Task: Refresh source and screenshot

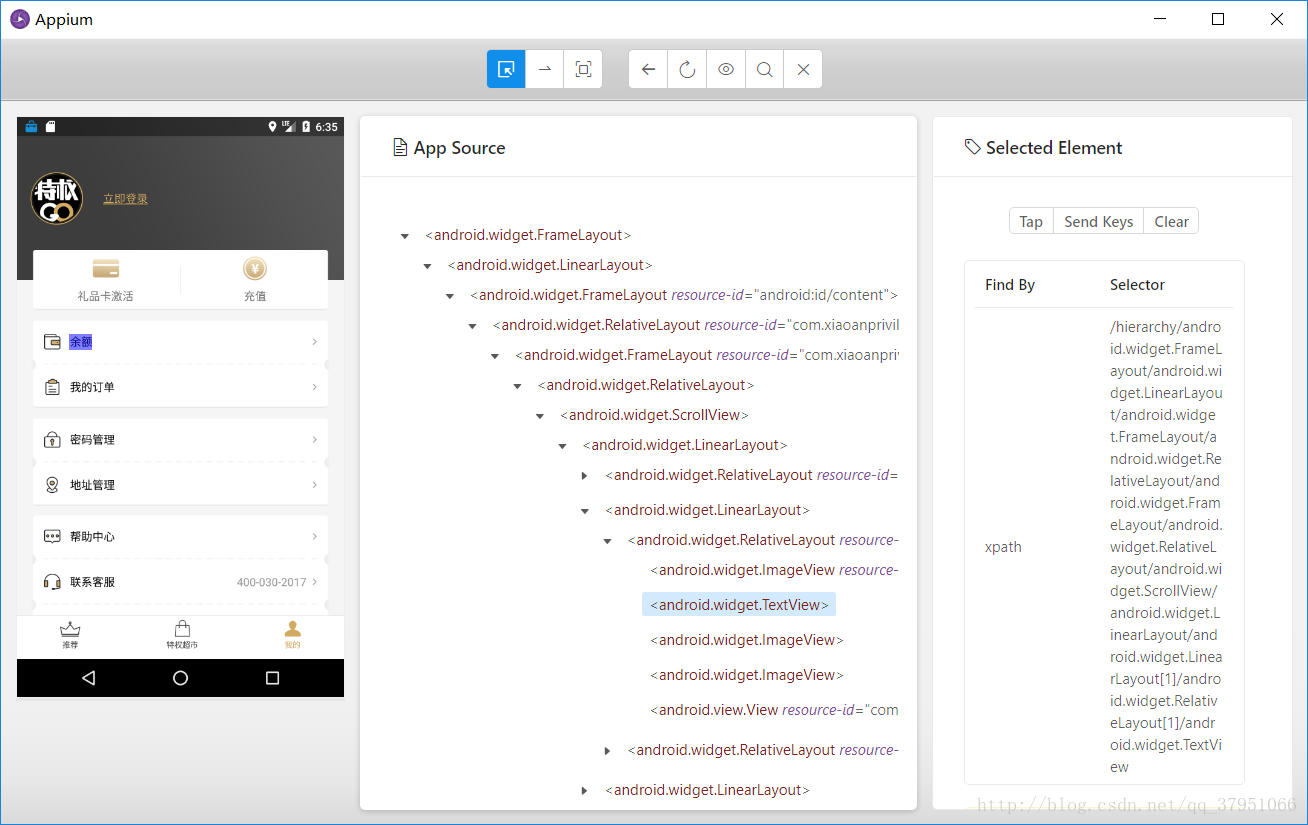Action: [687, 69]
